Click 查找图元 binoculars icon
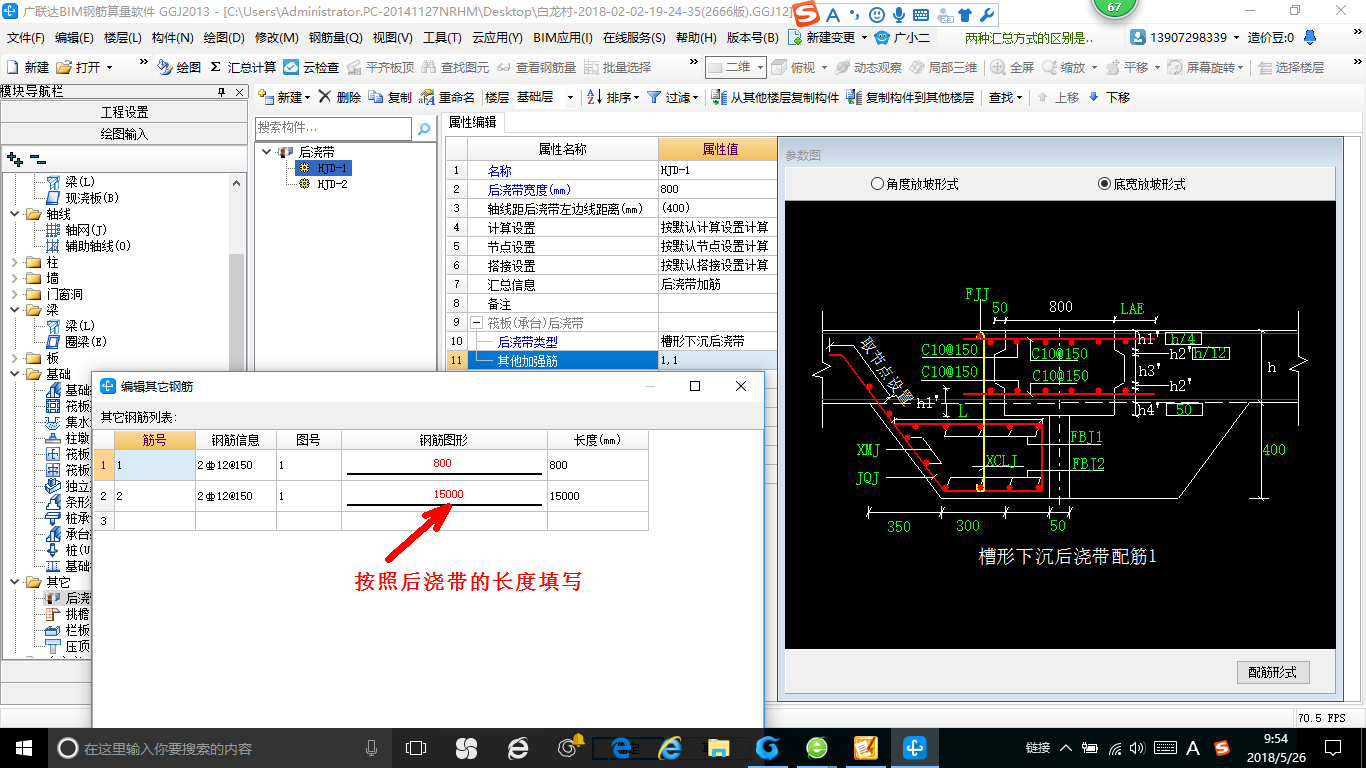1366x768 pixels. (455, 67)
